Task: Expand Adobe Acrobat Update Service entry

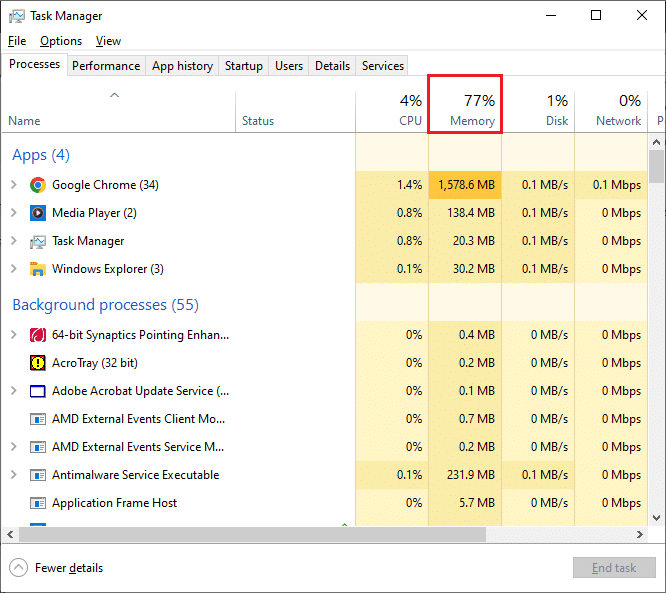Action: pos(13,391)
